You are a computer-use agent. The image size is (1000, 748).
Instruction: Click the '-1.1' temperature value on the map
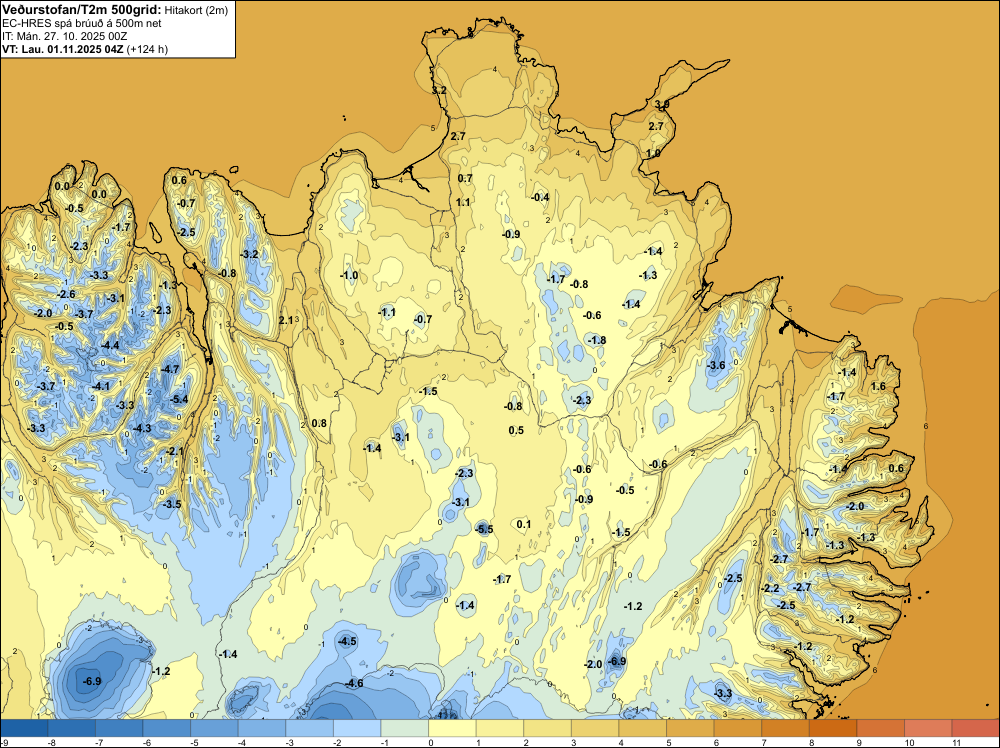[387, 312]
